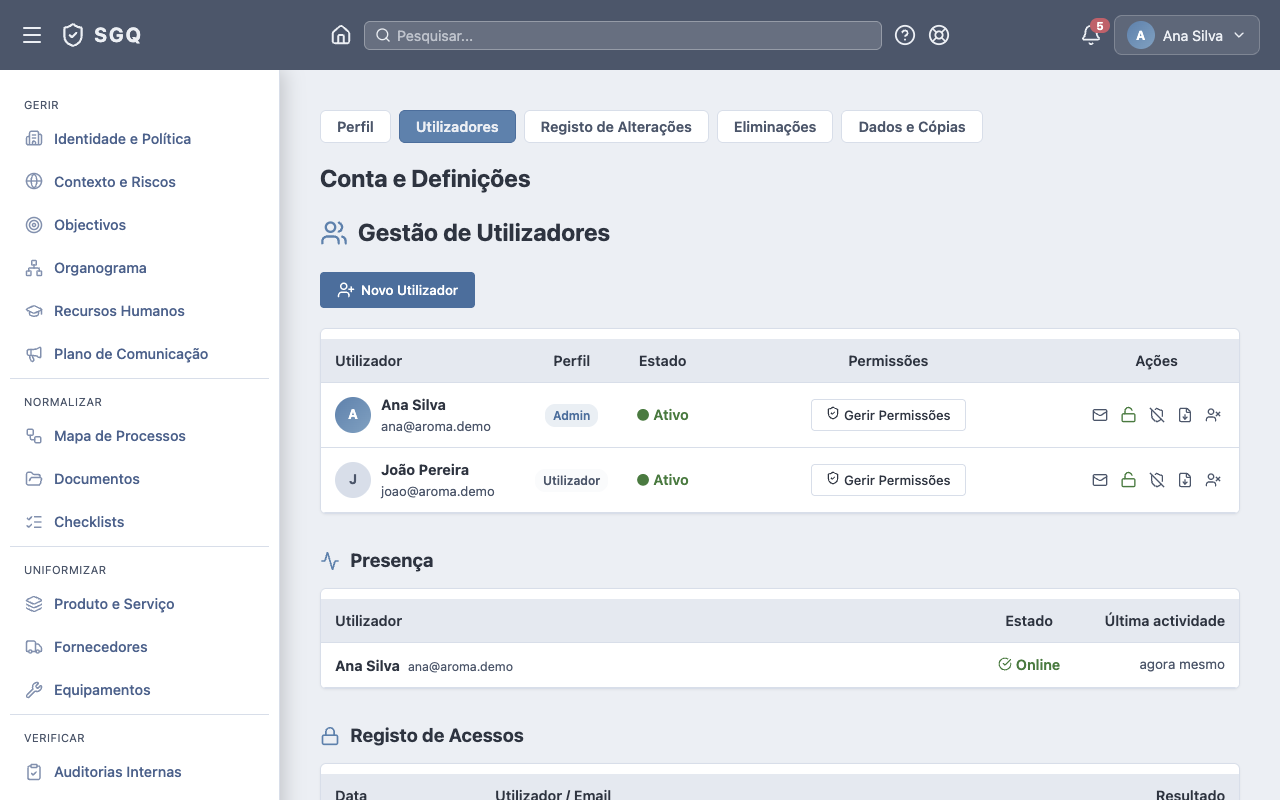Click the file download icon for Ana Silva

(1185, 415)
